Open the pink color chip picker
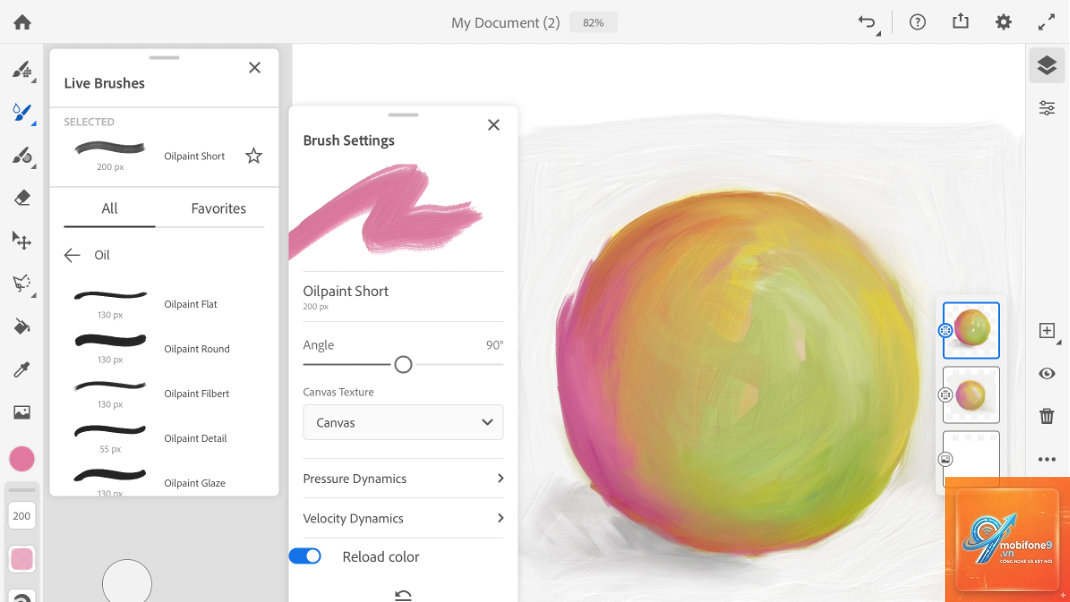The image size is (1070, 602). (22, 459)
